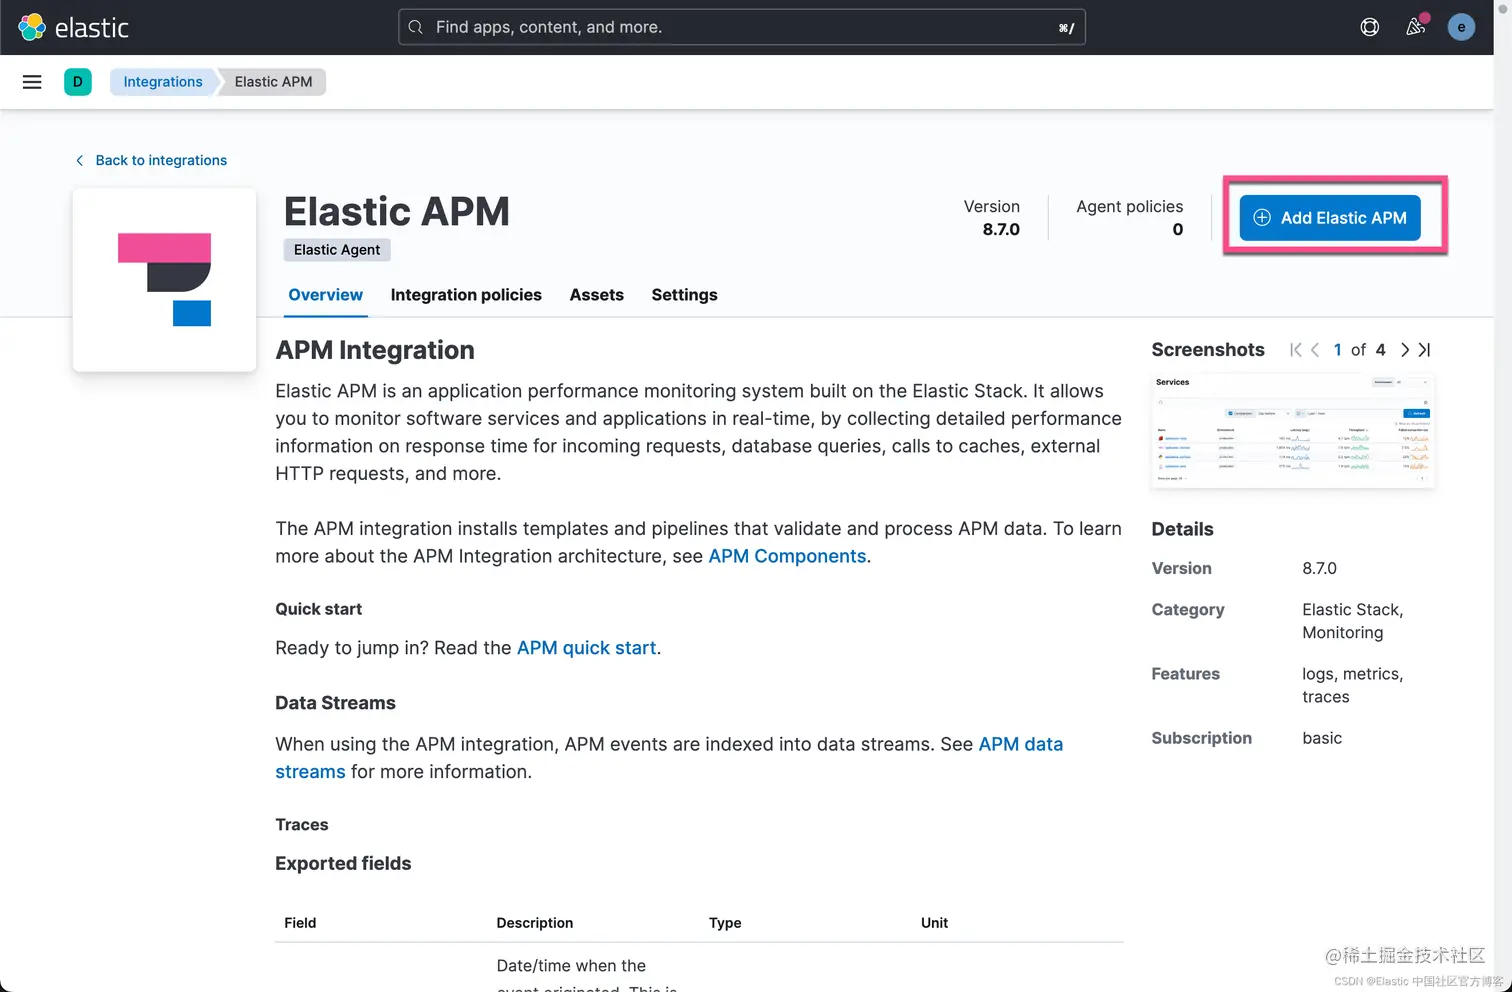The height and width of the screenshot is (992, 1512).
Task: Click the Add Elastic APM button
Action: click(x=1330, y=218)
